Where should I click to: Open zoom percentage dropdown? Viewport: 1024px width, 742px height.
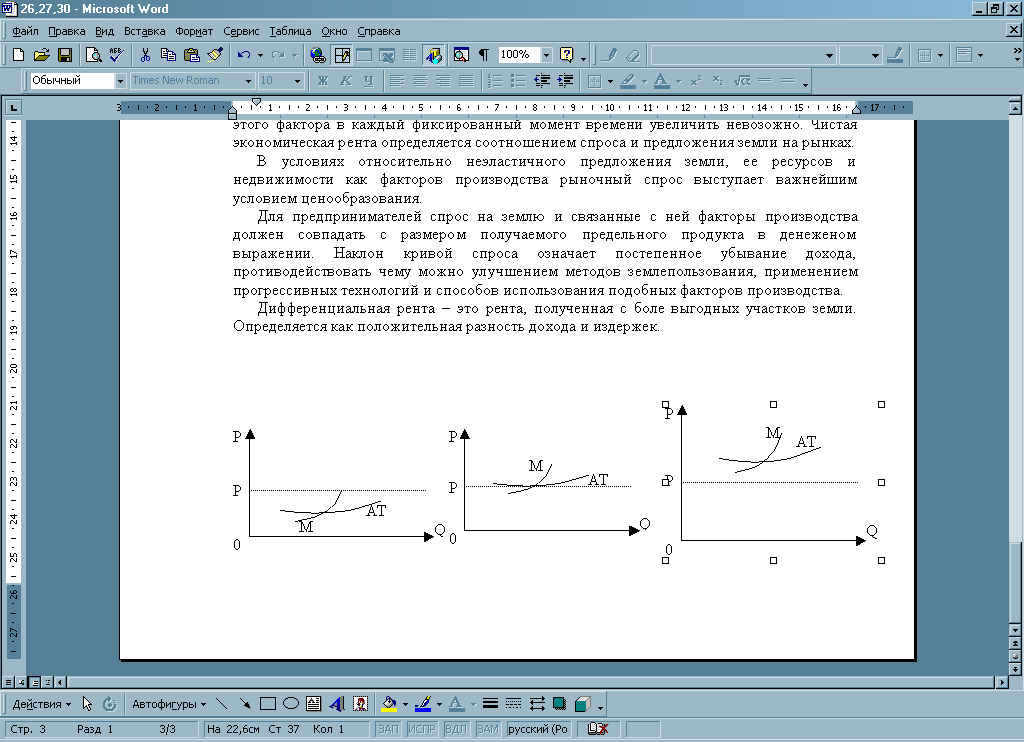click(x=547, y=56)
